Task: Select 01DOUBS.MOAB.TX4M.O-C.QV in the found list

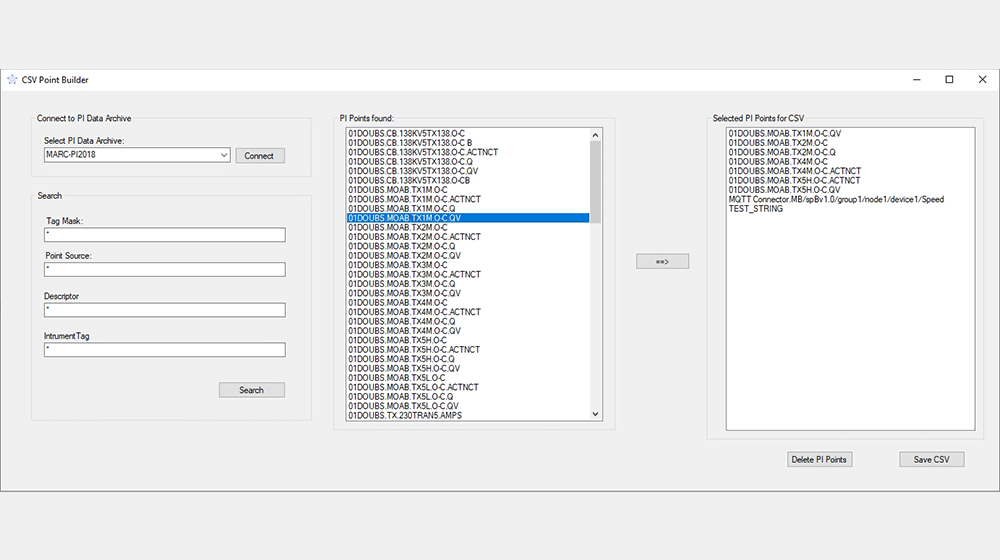Action: click(468, 331)
